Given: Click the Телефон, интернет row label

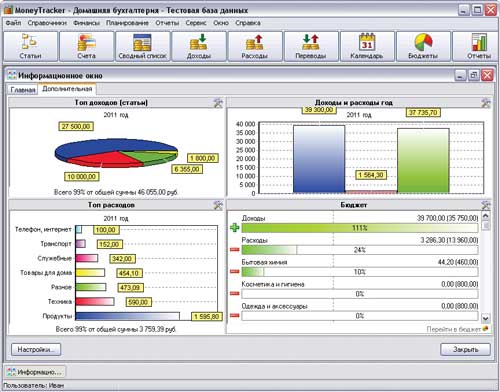Looking at the screenshot, I should point(43,229).
